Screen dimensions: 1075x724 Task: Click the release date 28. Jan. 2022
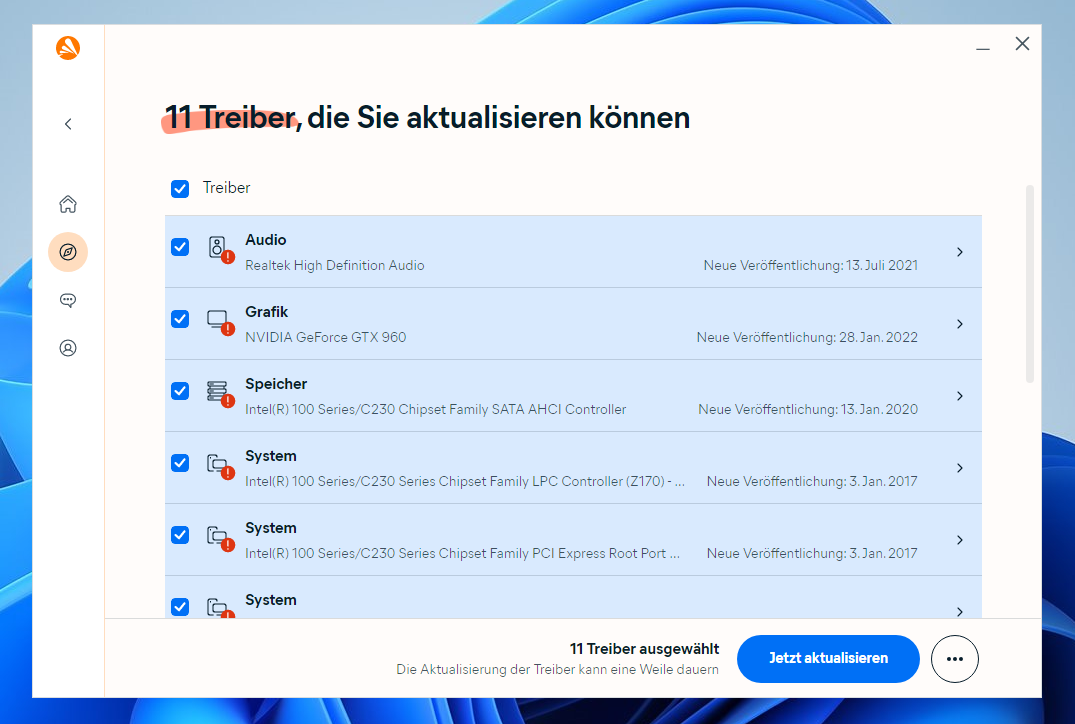(x=878, y=337)
